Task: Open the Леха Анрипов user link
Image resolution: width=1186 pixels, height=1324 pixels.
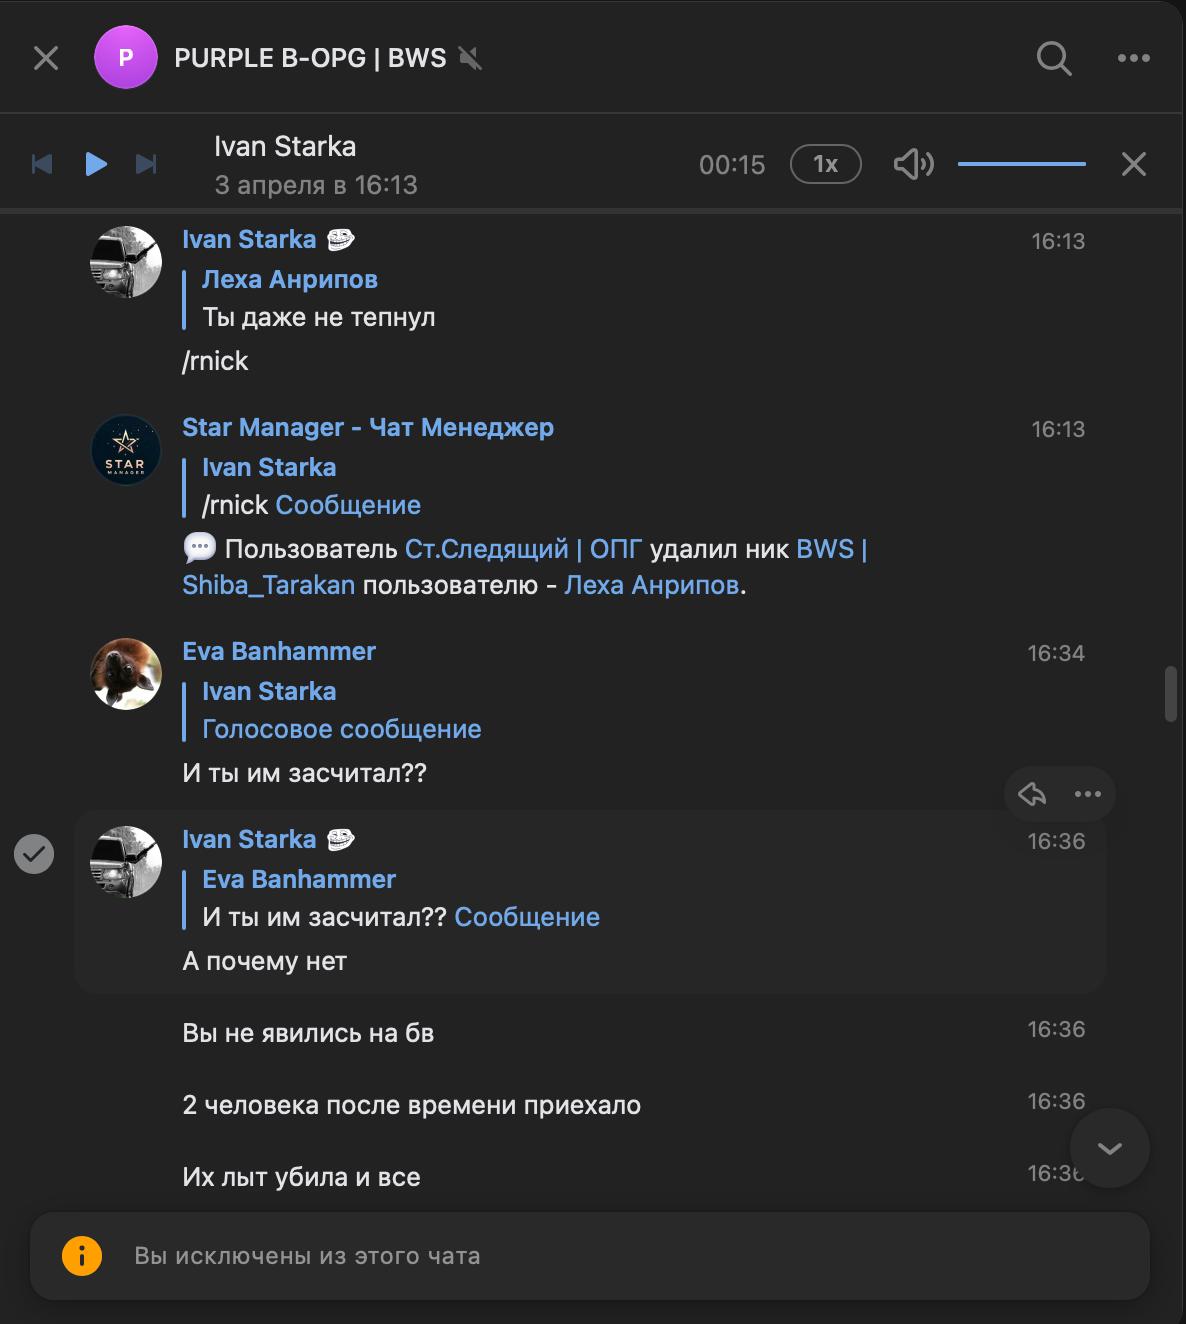Action: 651,585
